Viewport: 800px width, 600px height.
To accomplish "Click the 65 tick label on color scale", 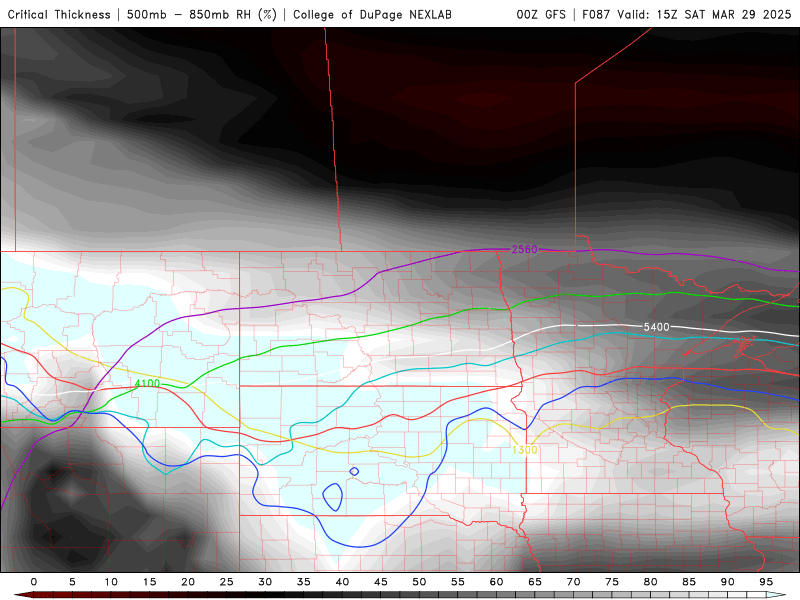I will point(535,582).
